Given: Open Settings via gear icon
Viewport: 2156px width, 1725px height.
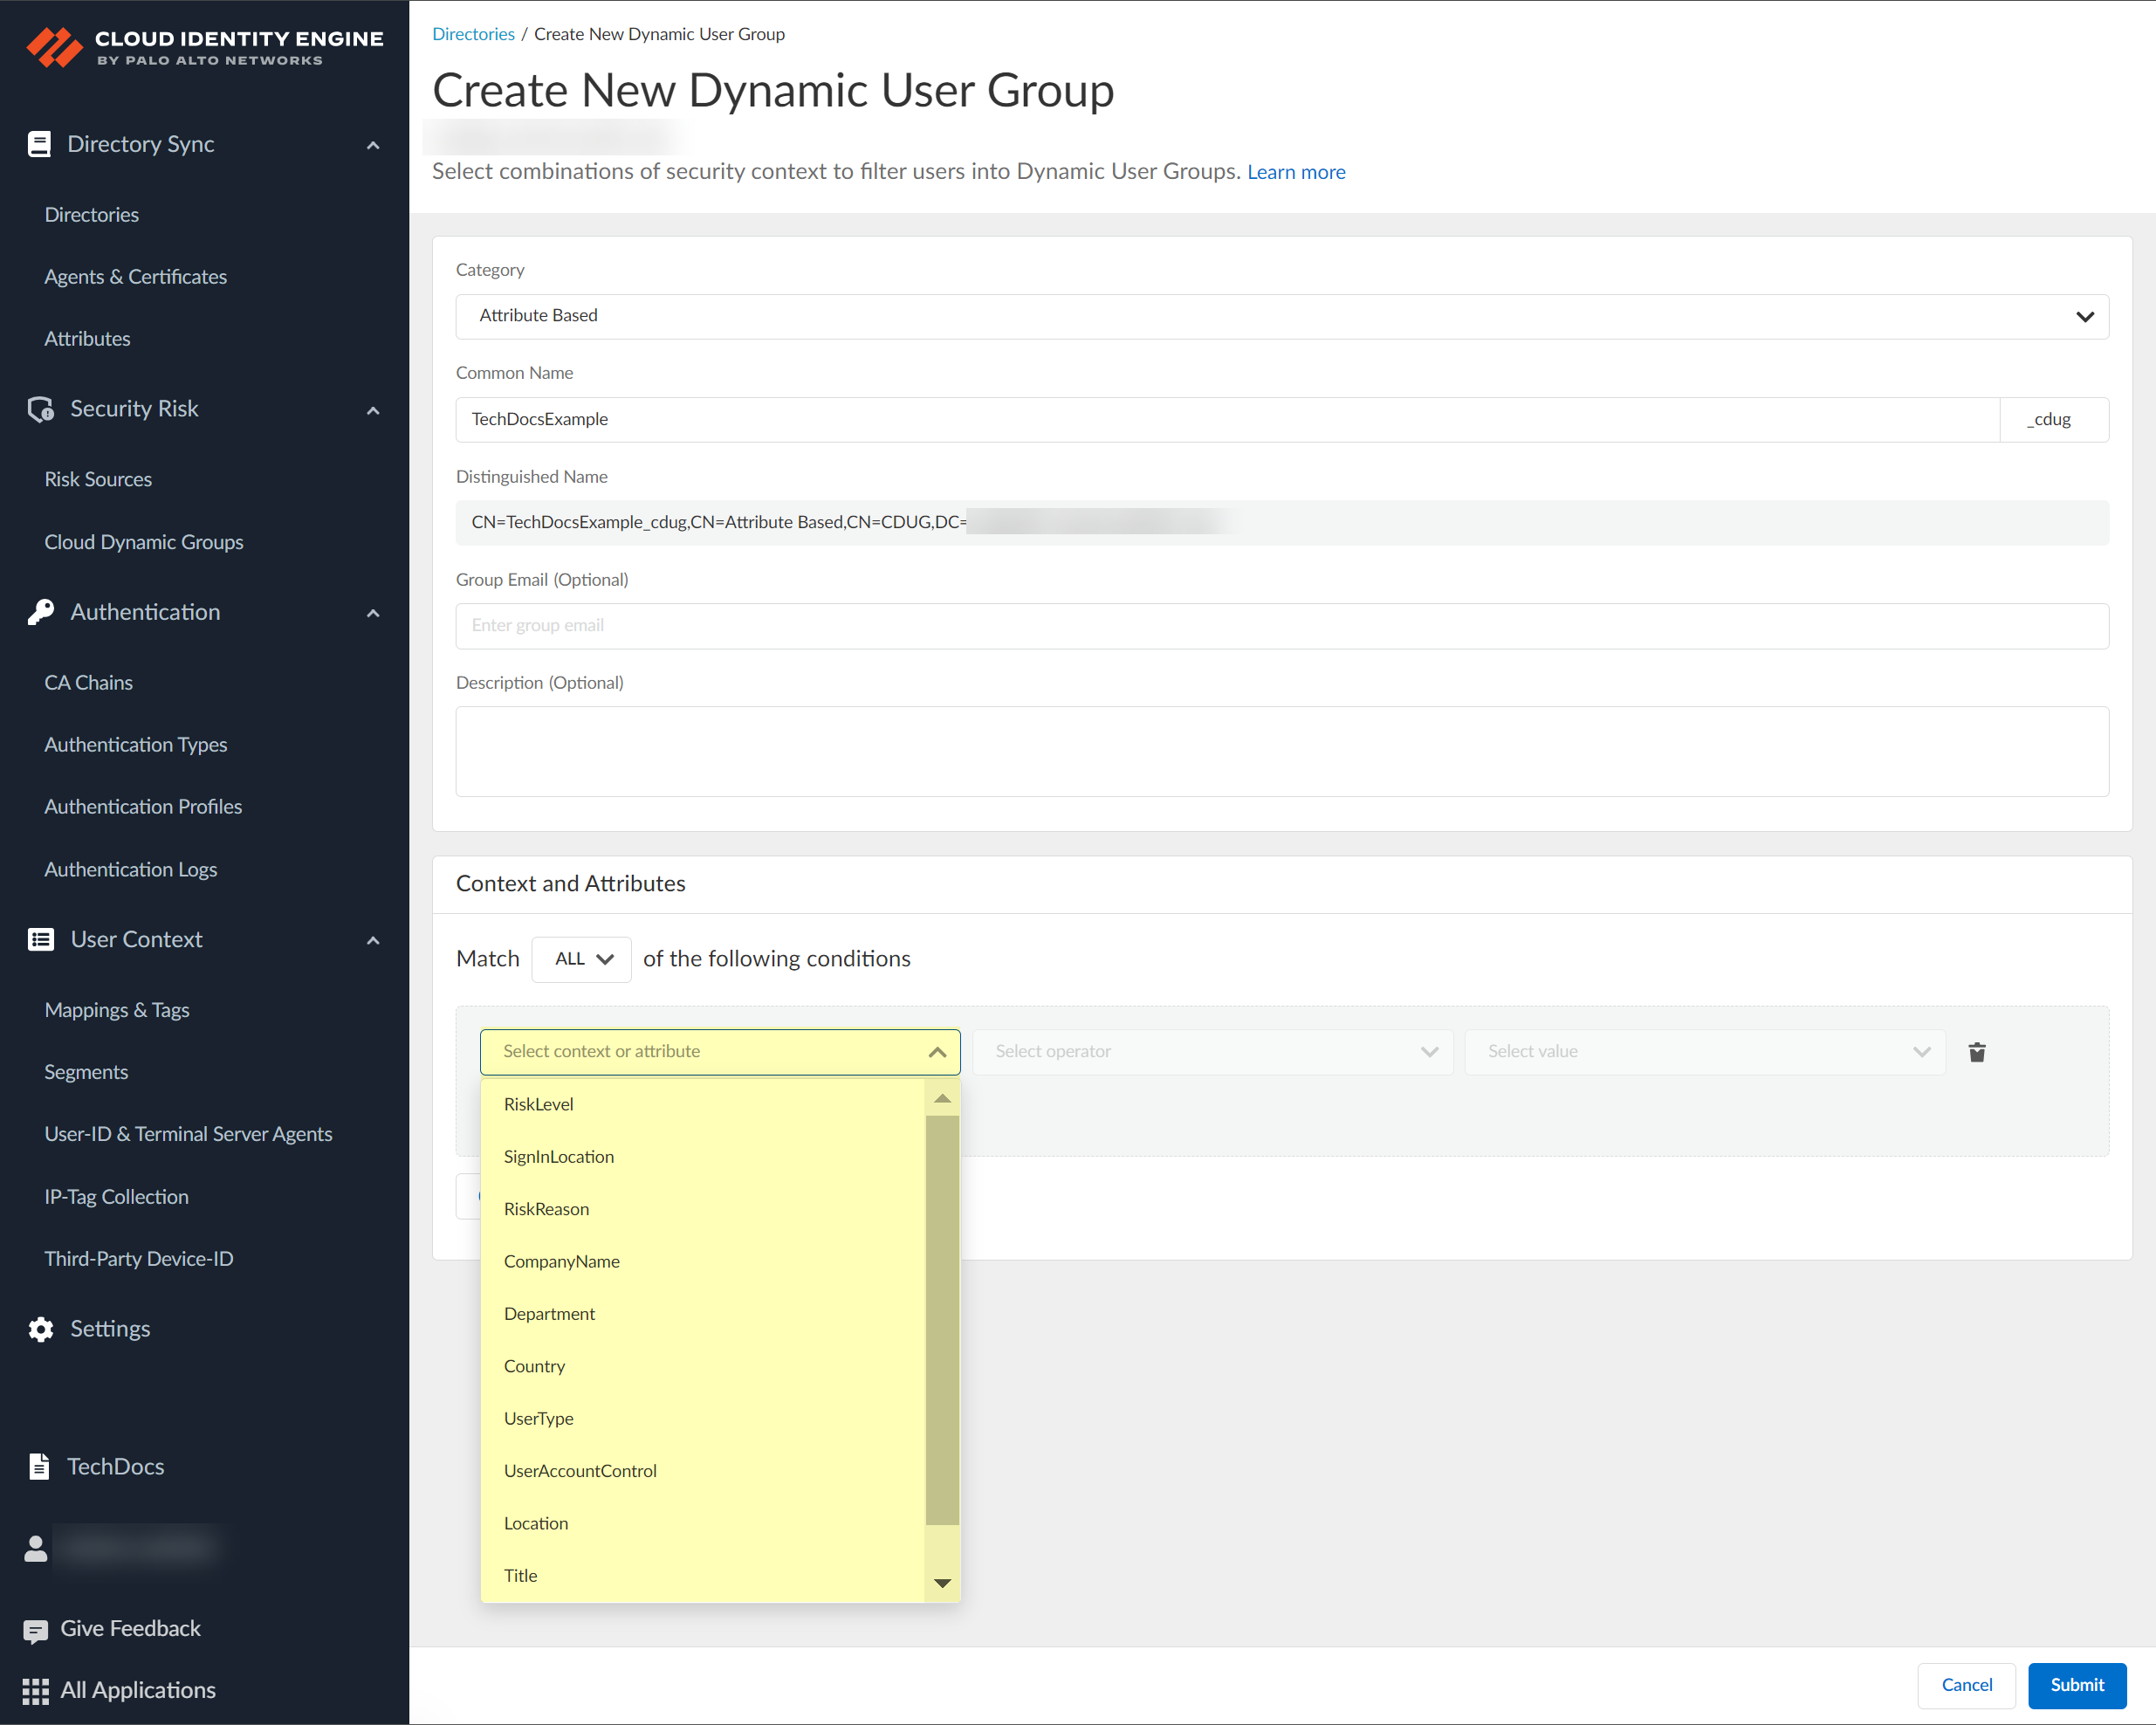Looking at the screenshot, I should [40, 1329].
